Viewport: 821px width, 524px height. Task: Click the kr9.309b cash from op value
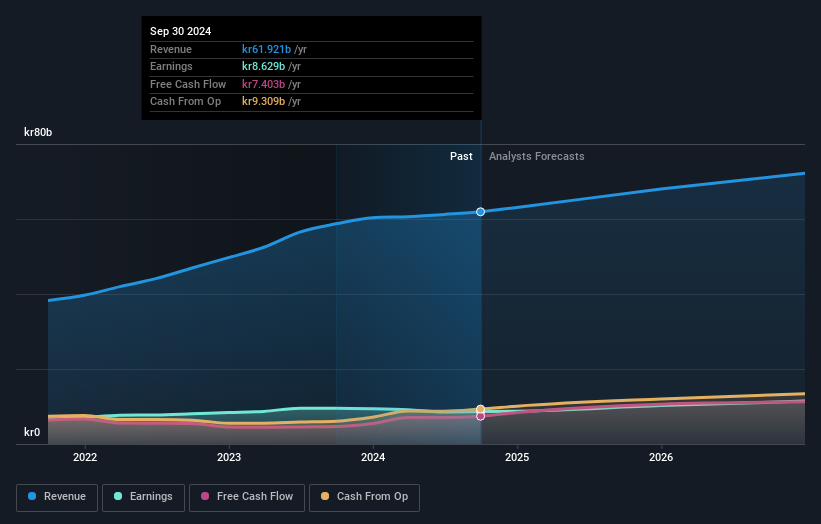tap(263, 102)
